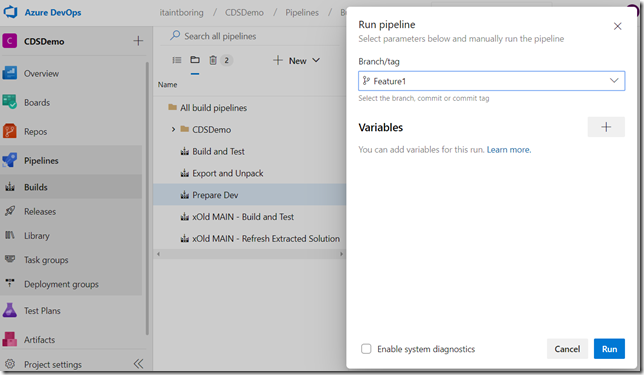Click the Repos sidebar icon
The image size is (644, 375).
coord(10,131)
